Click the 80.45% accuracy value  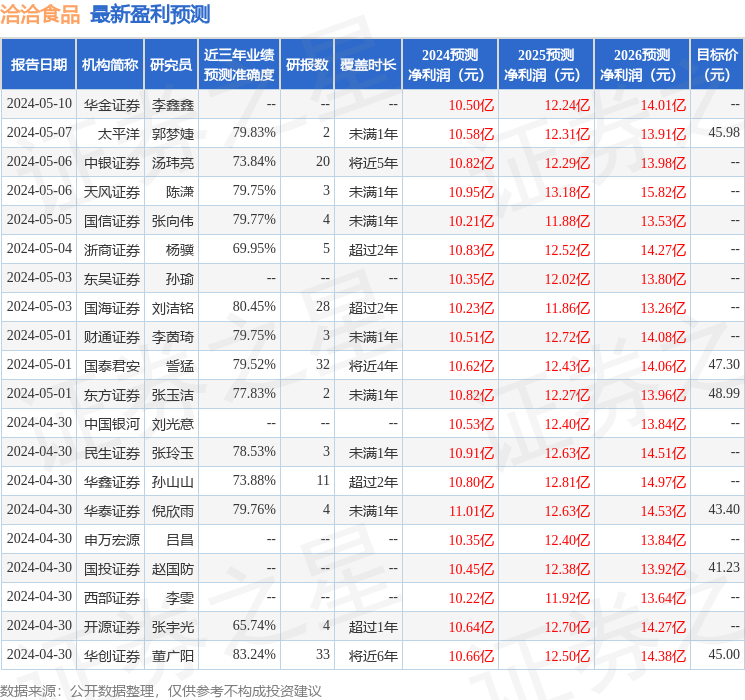coord(254,307)
